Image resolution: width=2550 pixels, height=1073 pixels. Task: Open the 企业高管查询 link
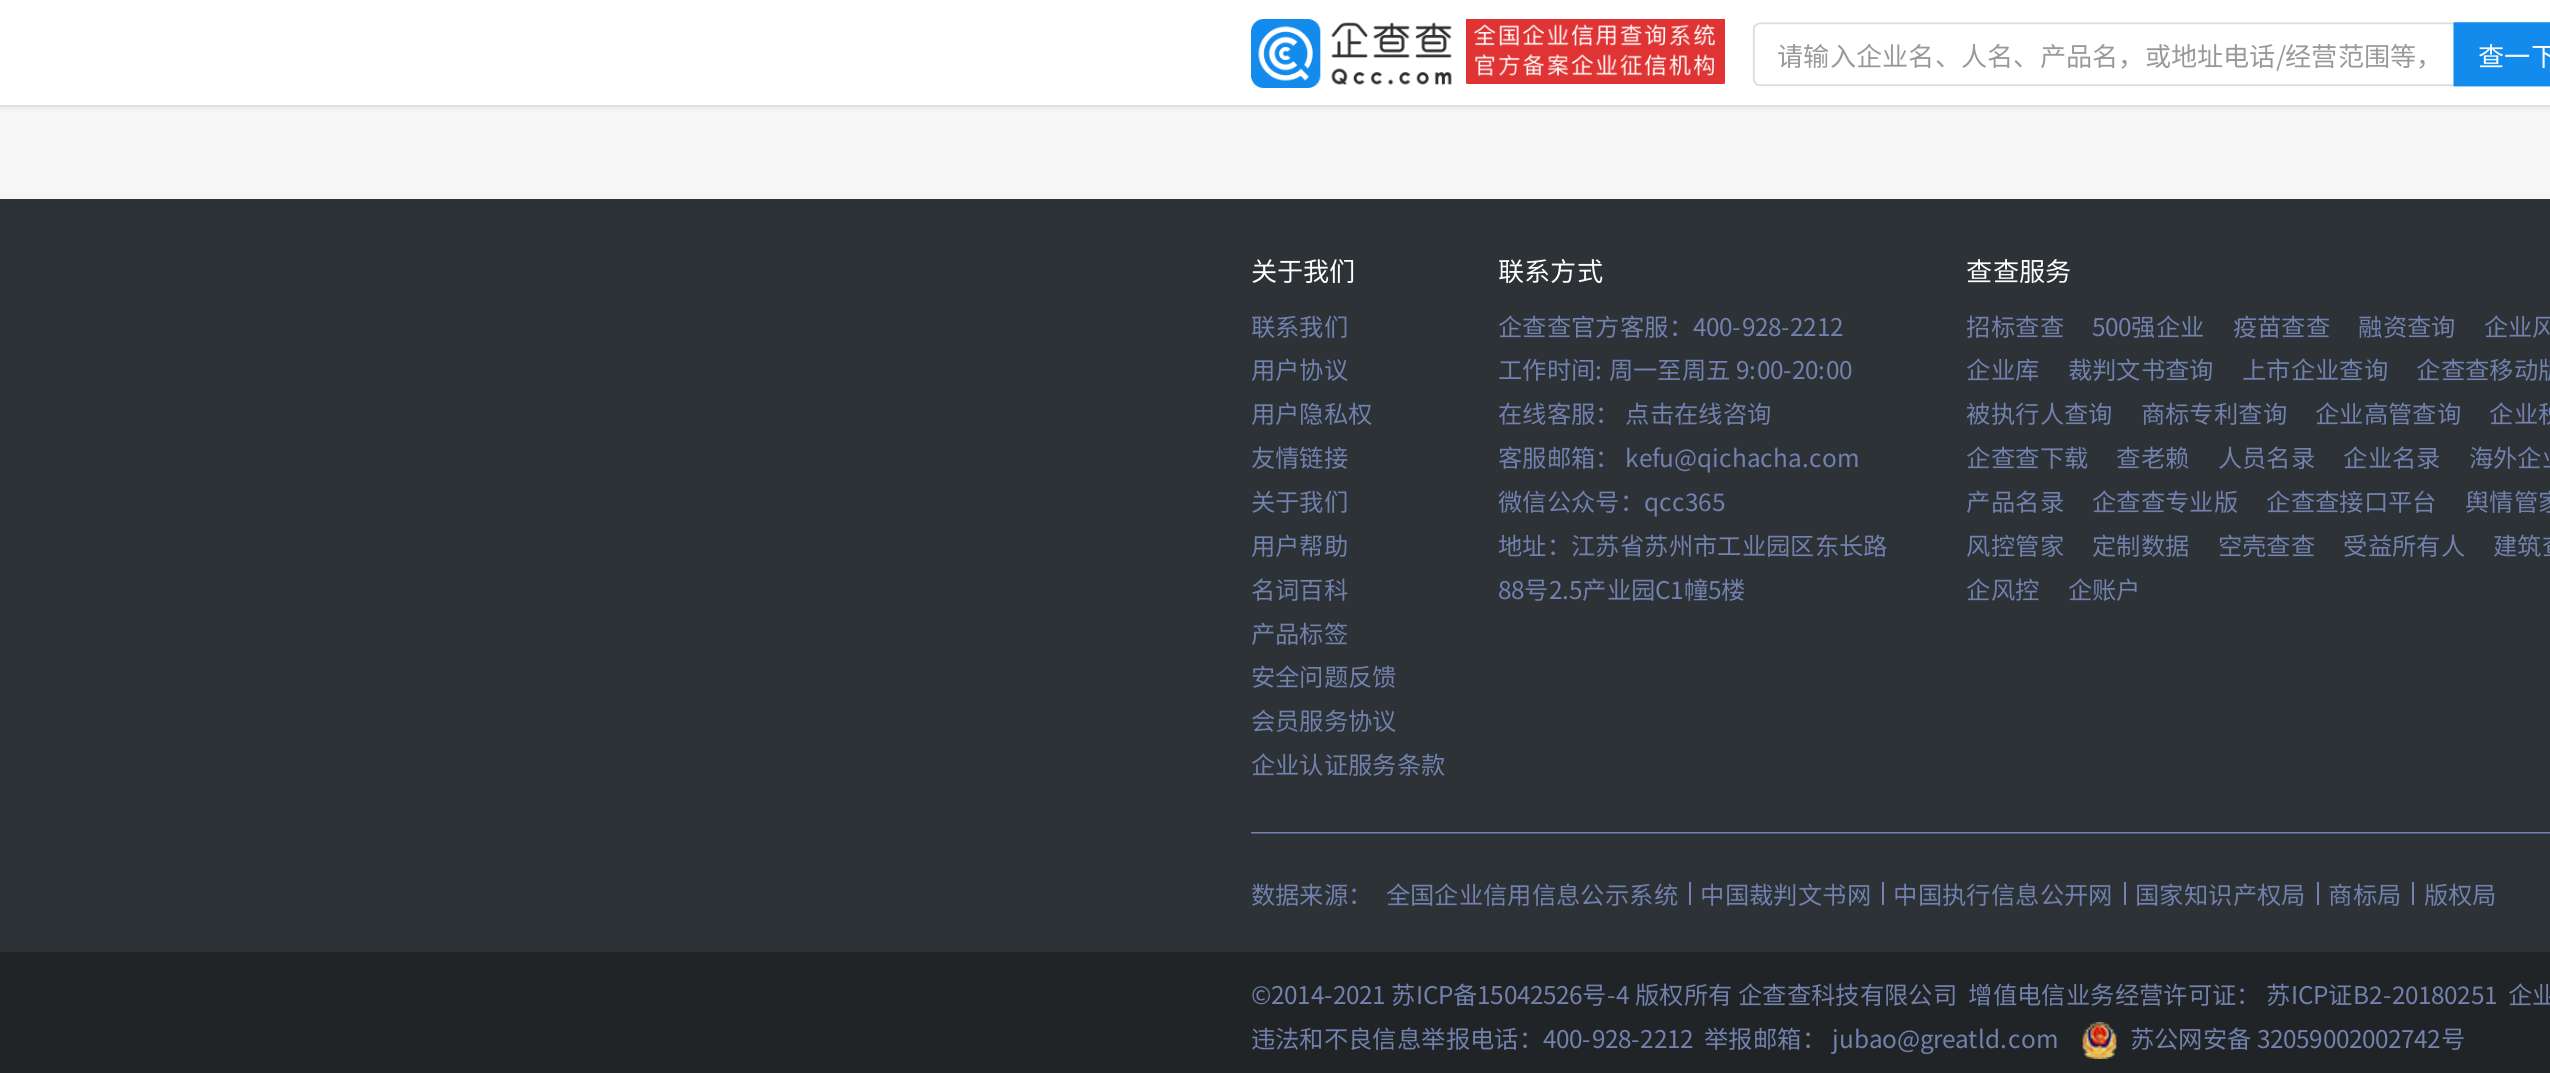(2388, 414)
